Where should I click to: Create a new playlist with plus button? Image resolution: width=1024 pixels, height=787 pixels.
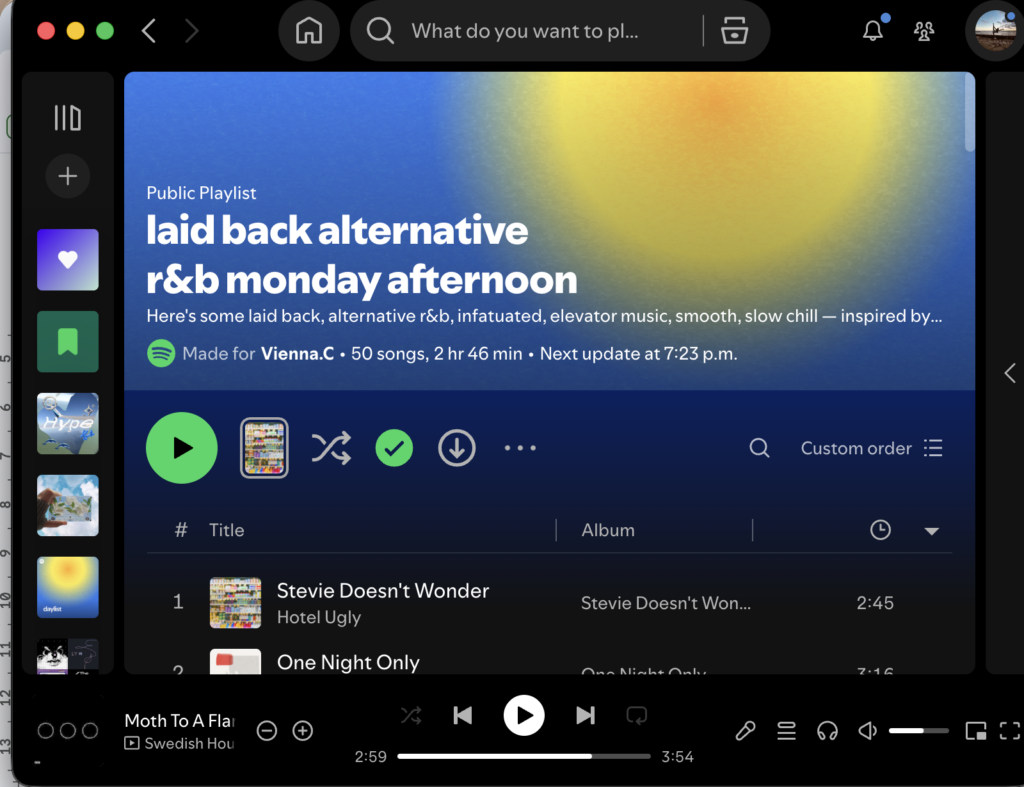(x=67, y=176)
